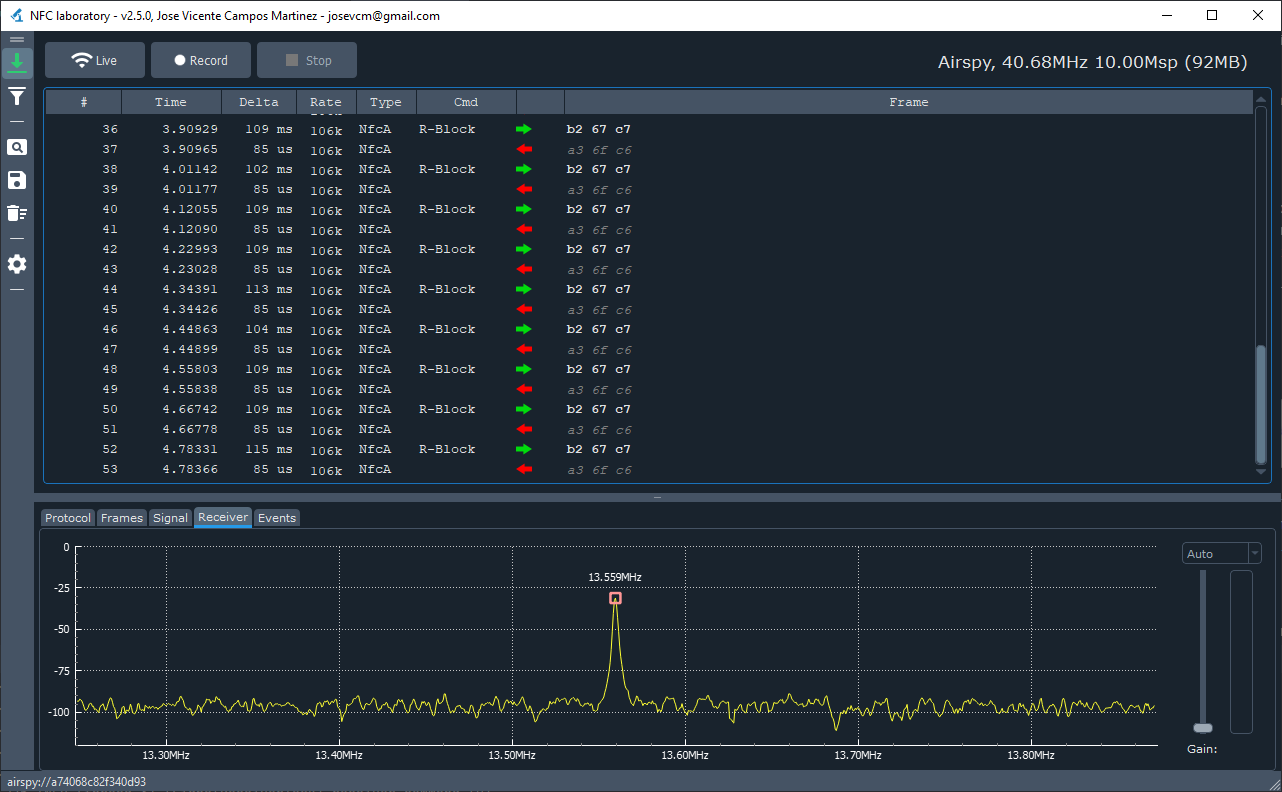Screen dimensions: 1282x792
Task: Click delta '115 ms' in row 52
Action: pyautogui.click(x=269, y=449)
